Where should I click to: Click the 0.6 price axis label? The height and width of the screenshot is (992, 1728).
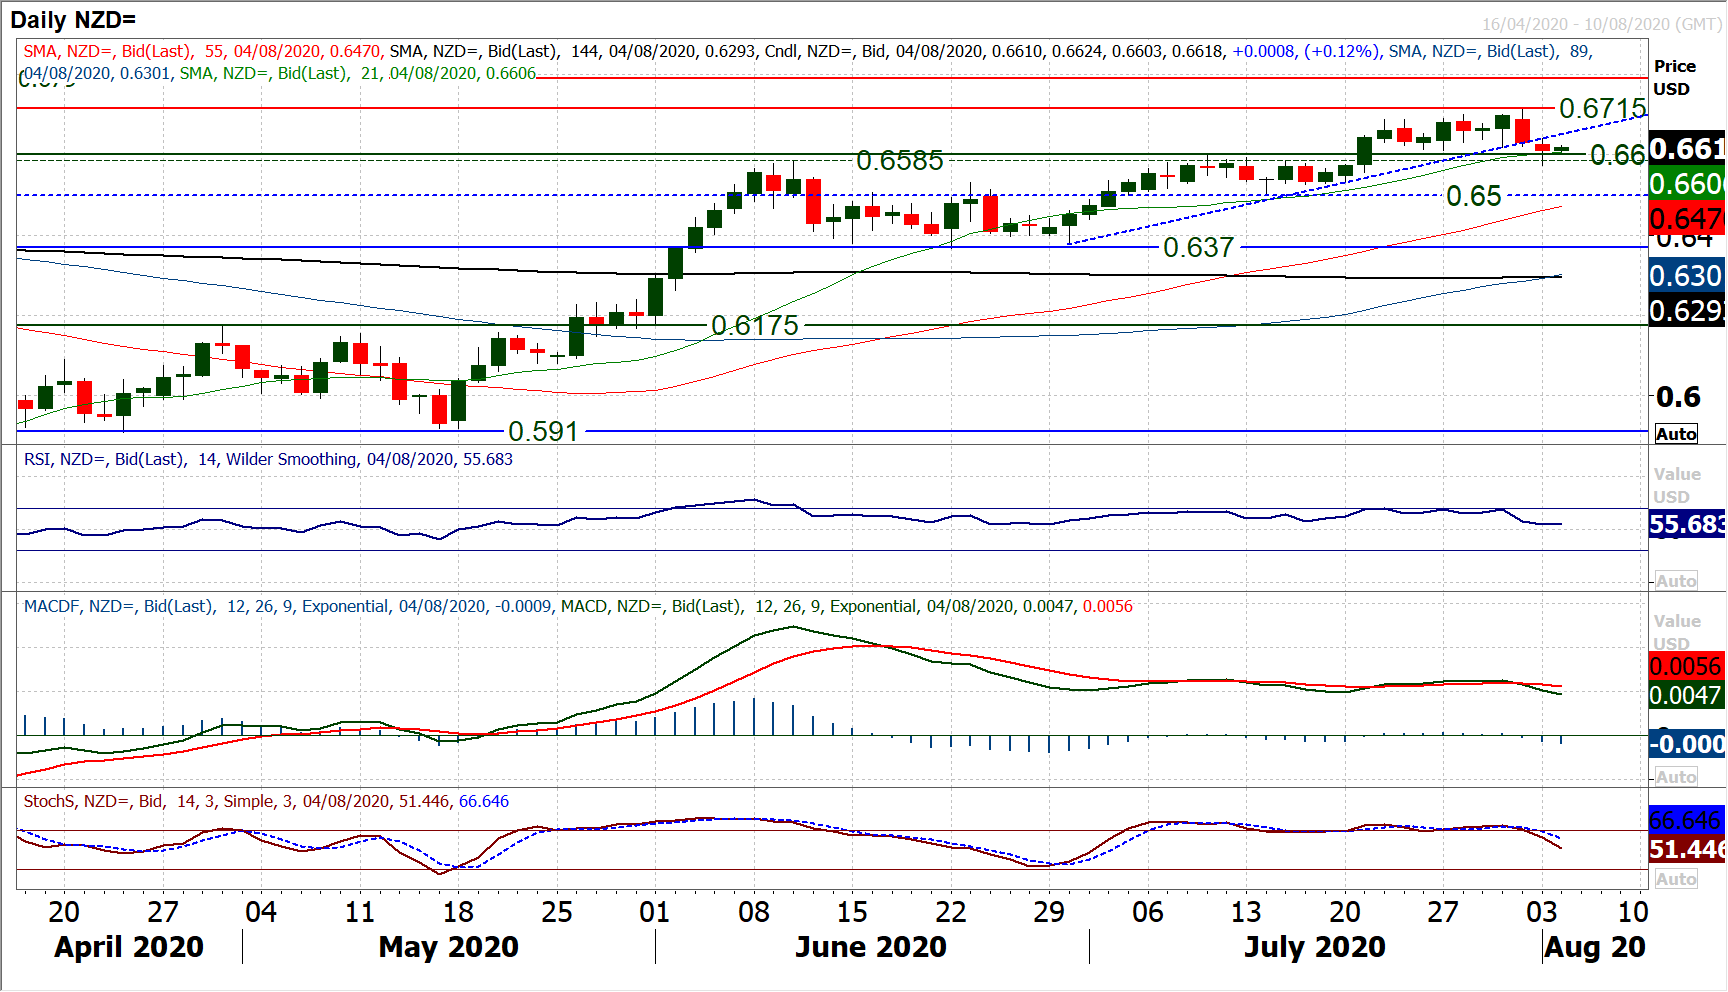pyautogui.click(x=1678, y=397)
